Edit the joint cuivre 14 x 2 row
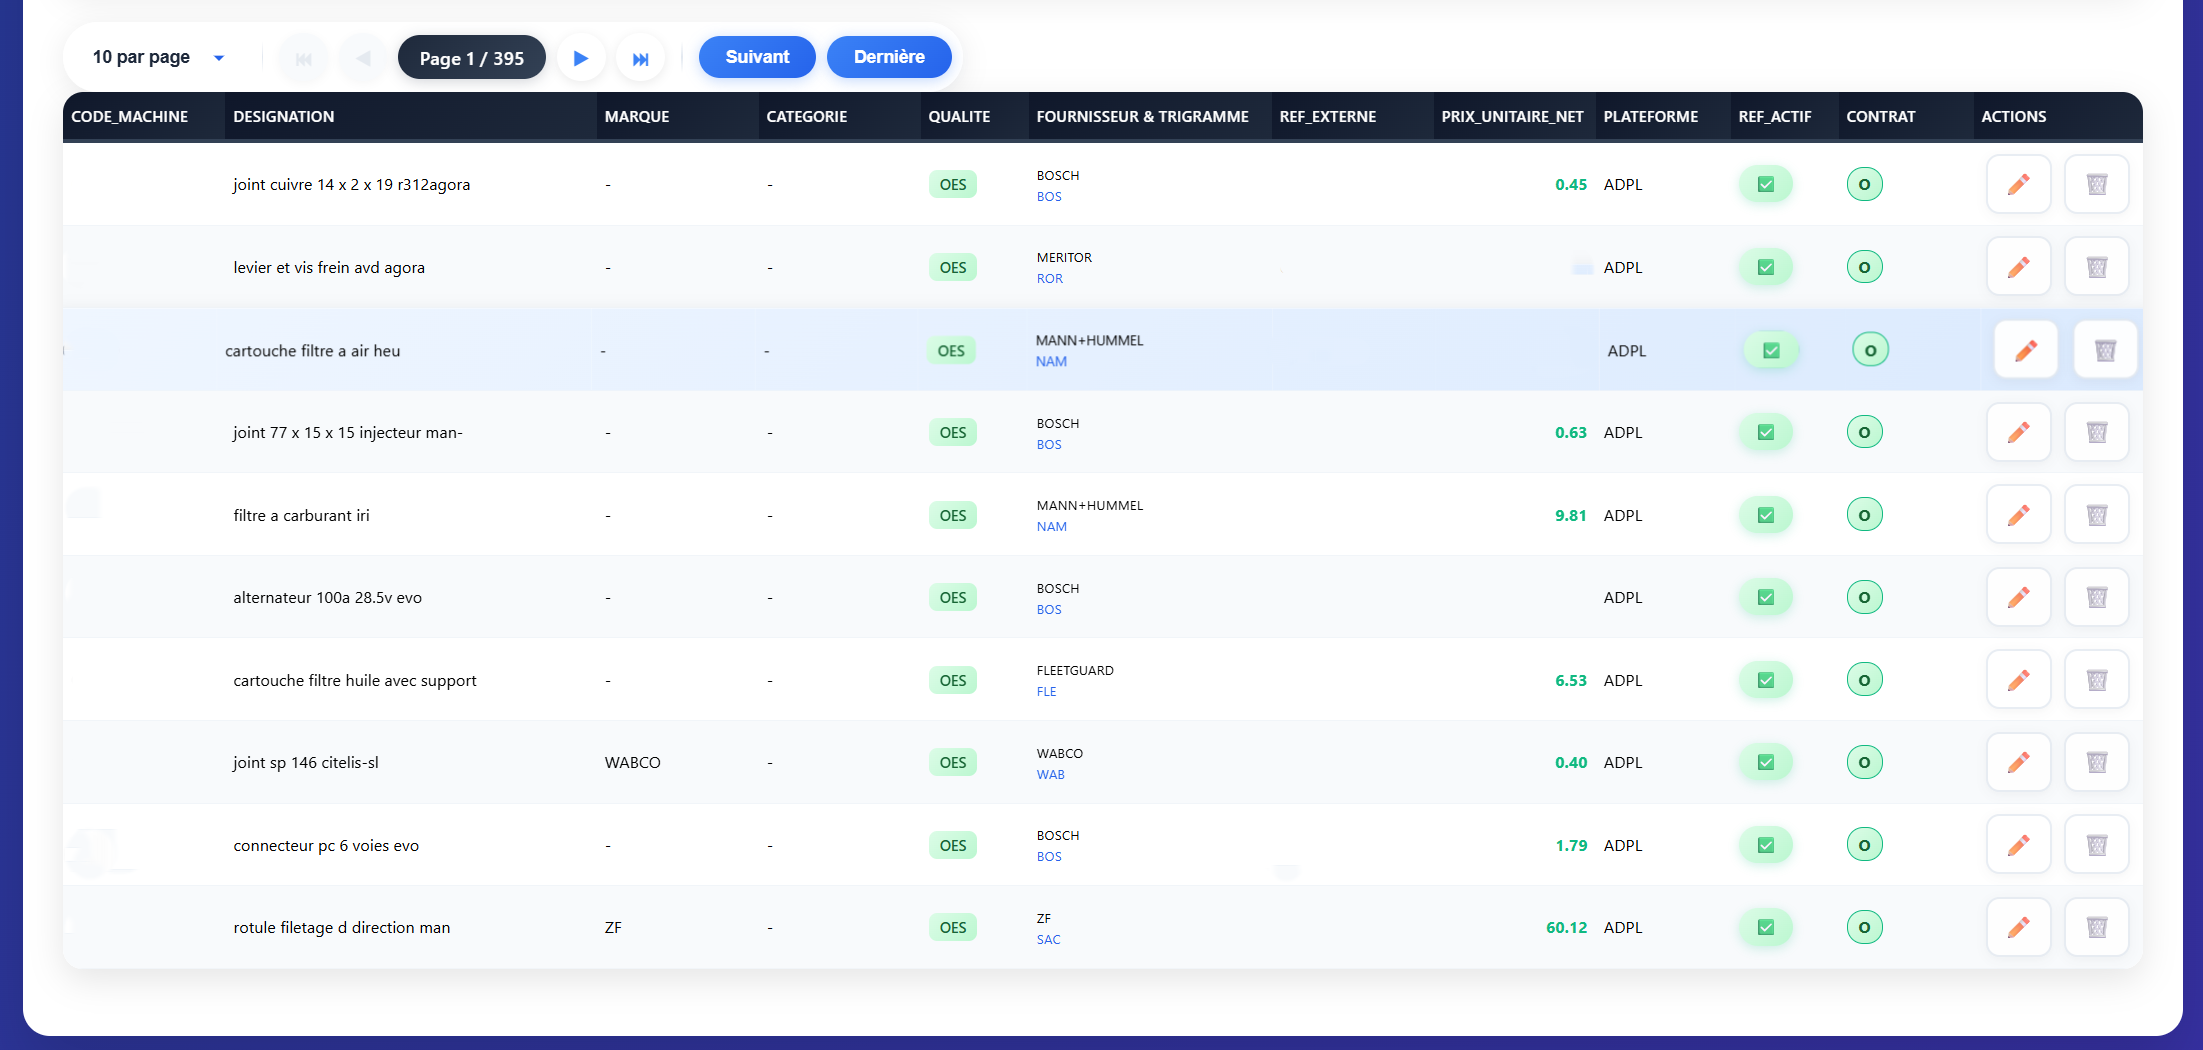 [2018, 184]
